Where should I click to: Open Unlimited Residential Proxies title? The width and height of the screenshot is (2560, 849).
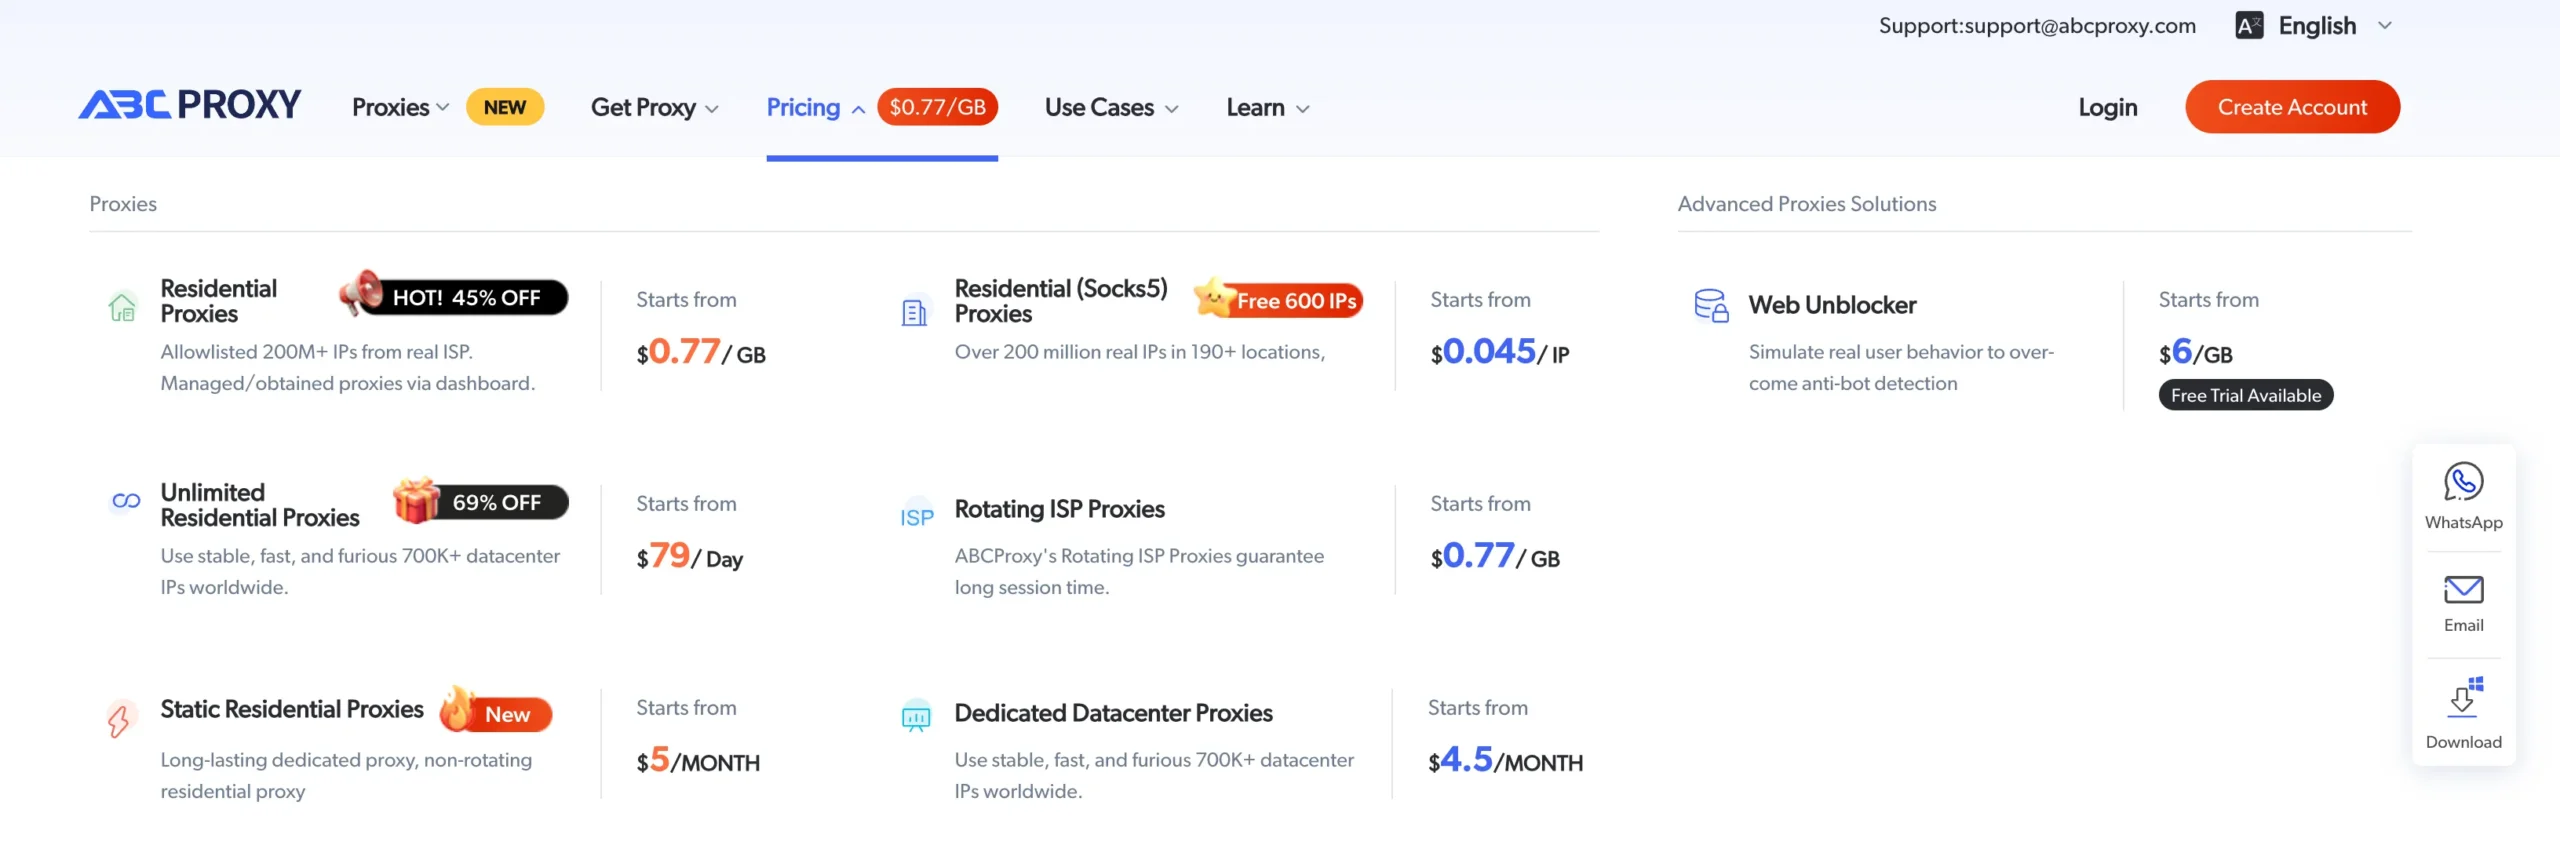tap(260, 505)
